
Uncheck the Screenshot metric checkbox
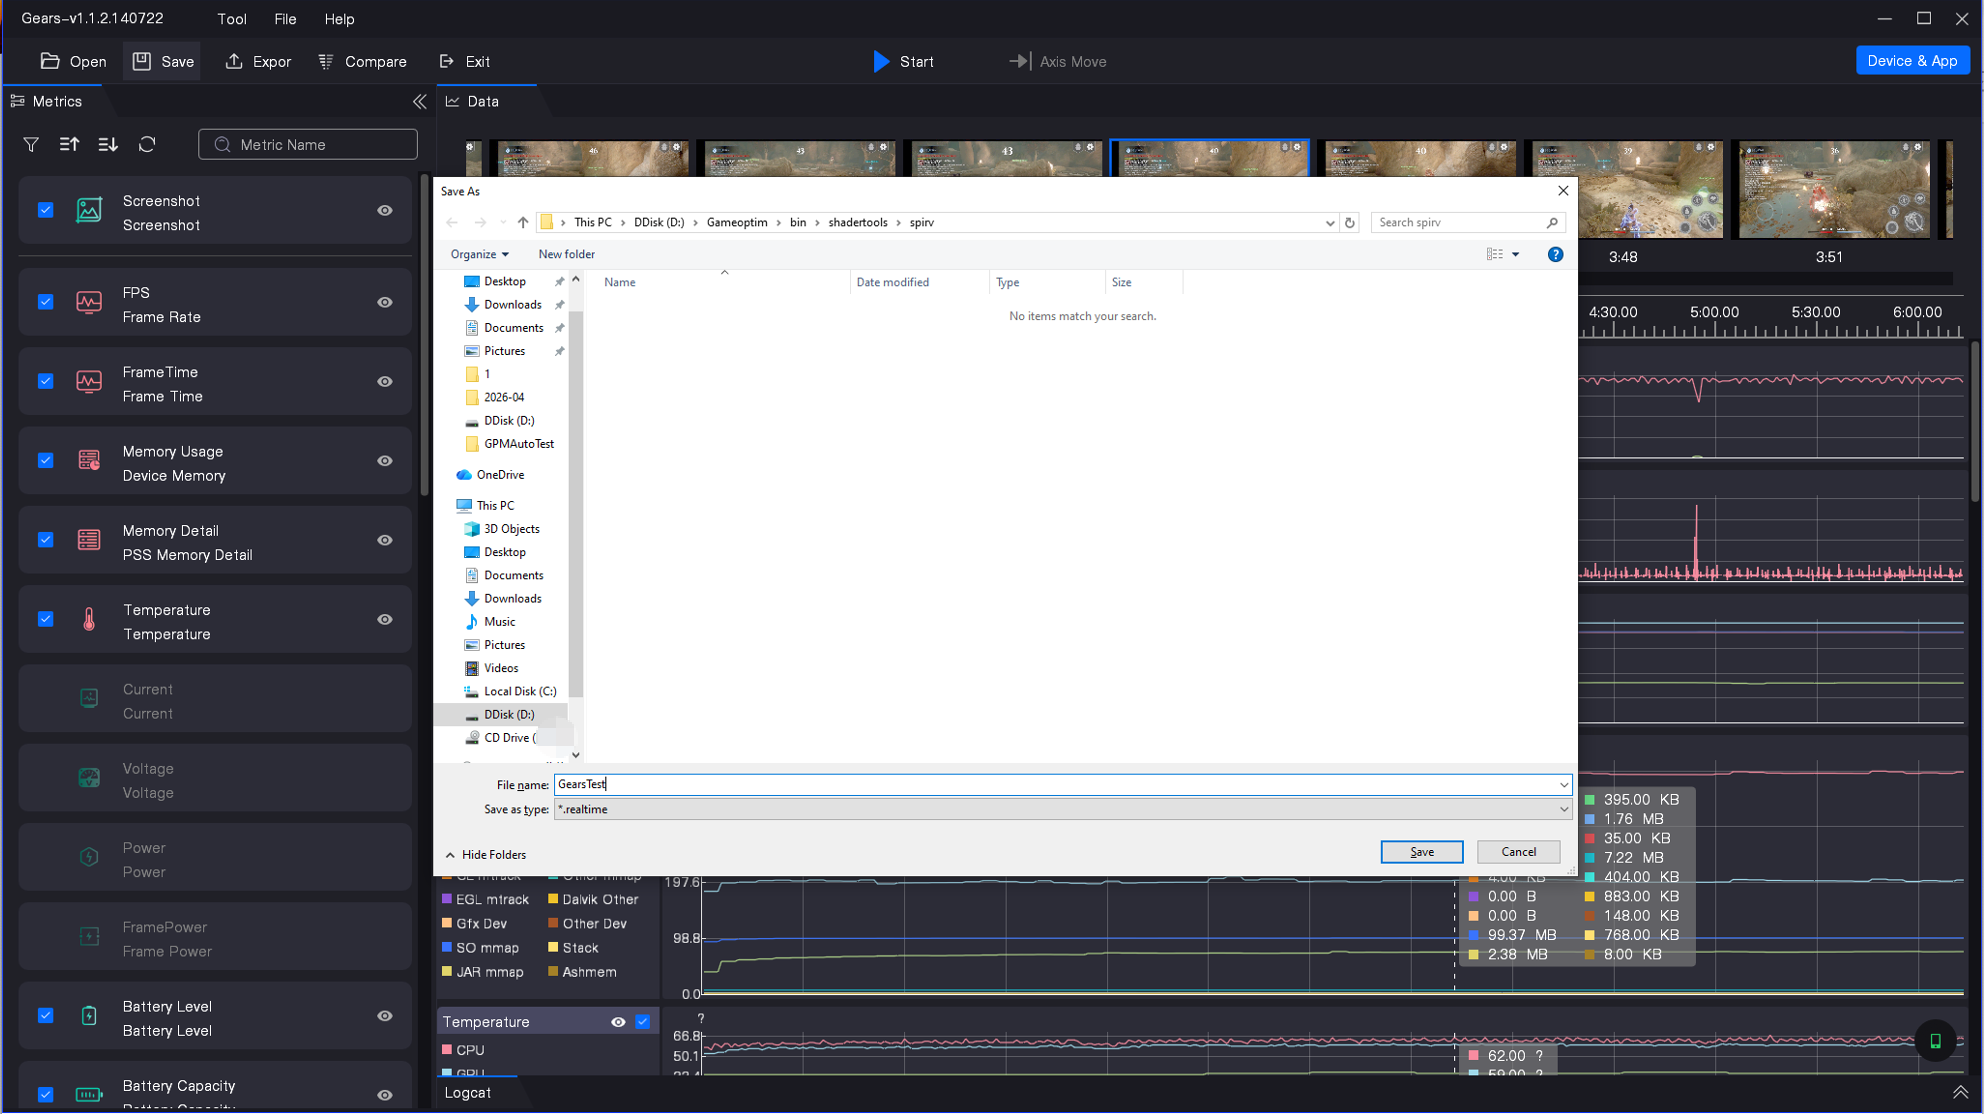pyautogui.click(x=46, y=210)
